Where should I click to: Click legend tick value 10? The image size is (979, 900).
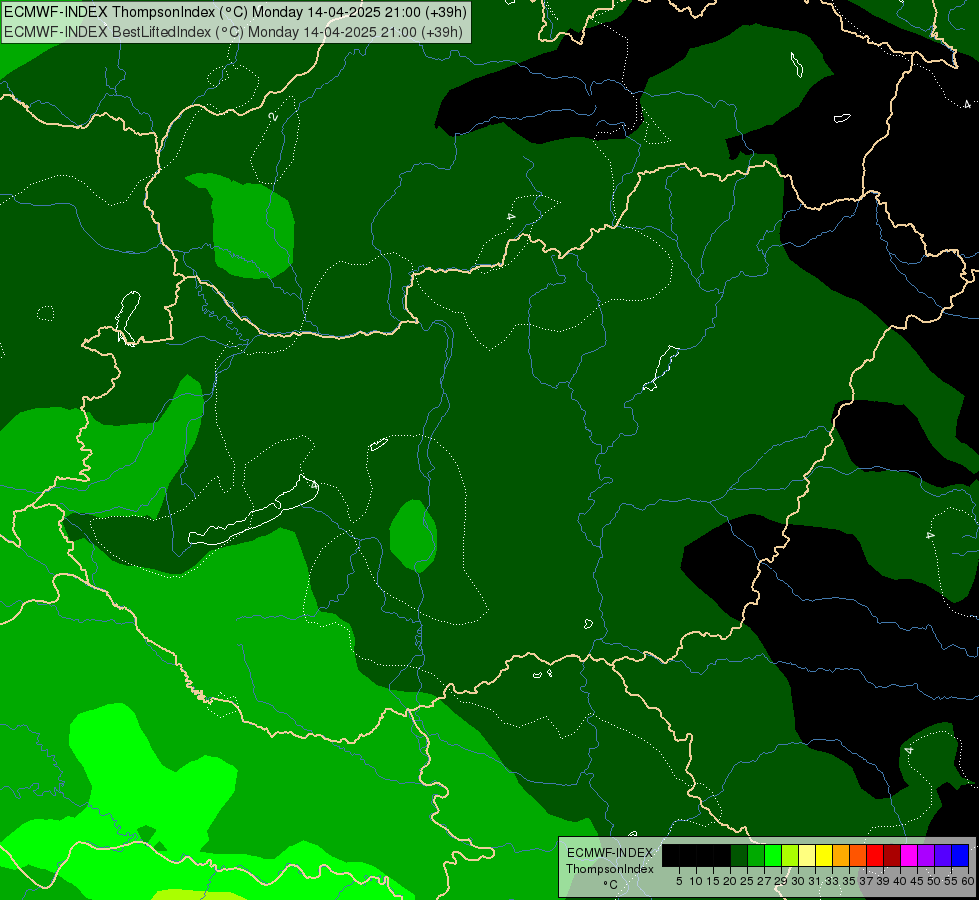[696, 881]
